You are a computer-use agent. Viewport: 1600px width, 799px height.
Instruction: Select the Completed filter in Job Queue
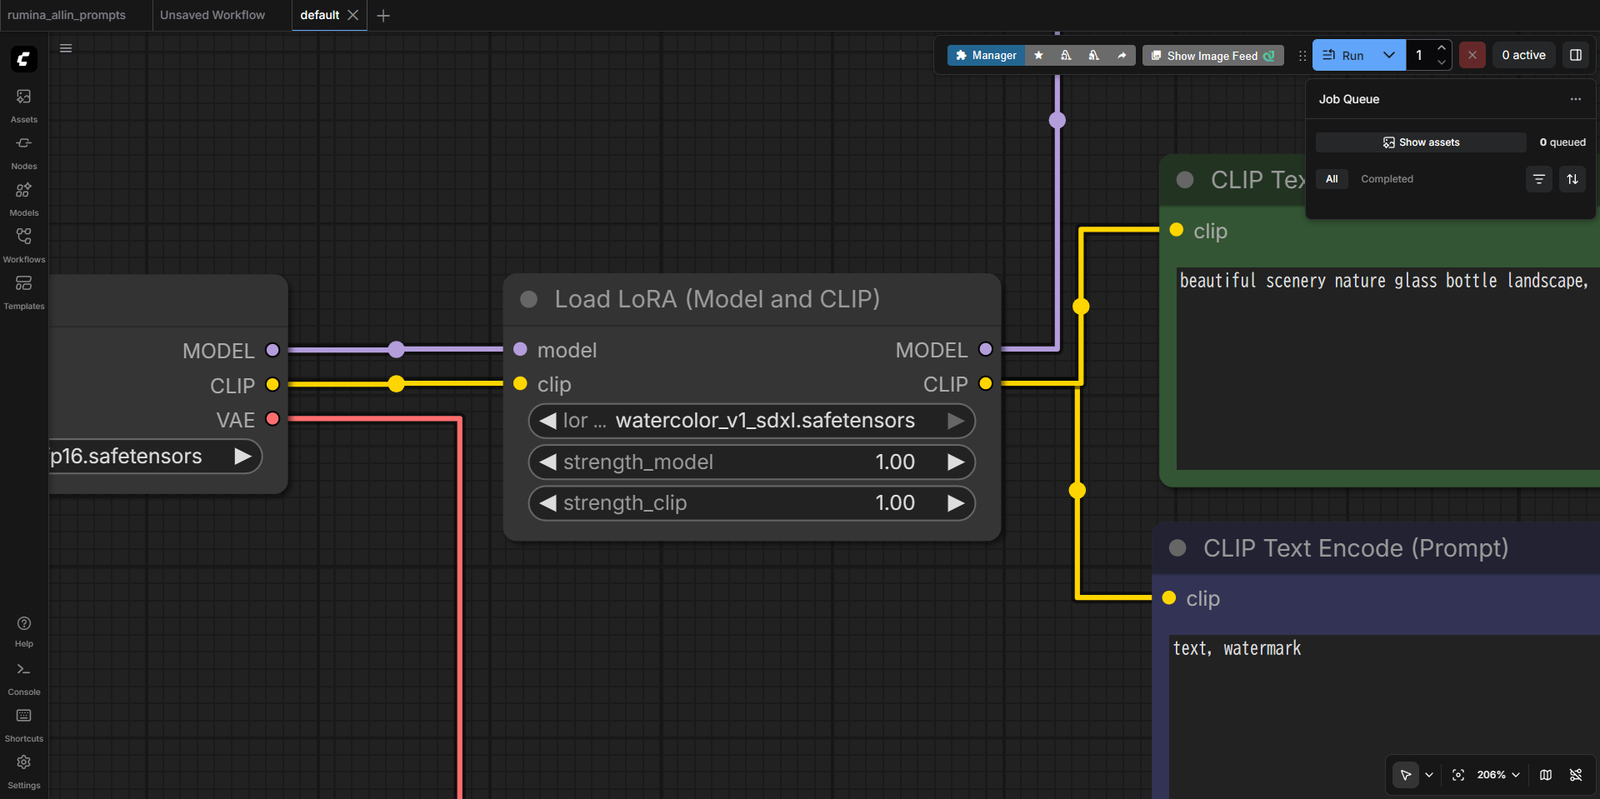click(x=1386, y=179)
